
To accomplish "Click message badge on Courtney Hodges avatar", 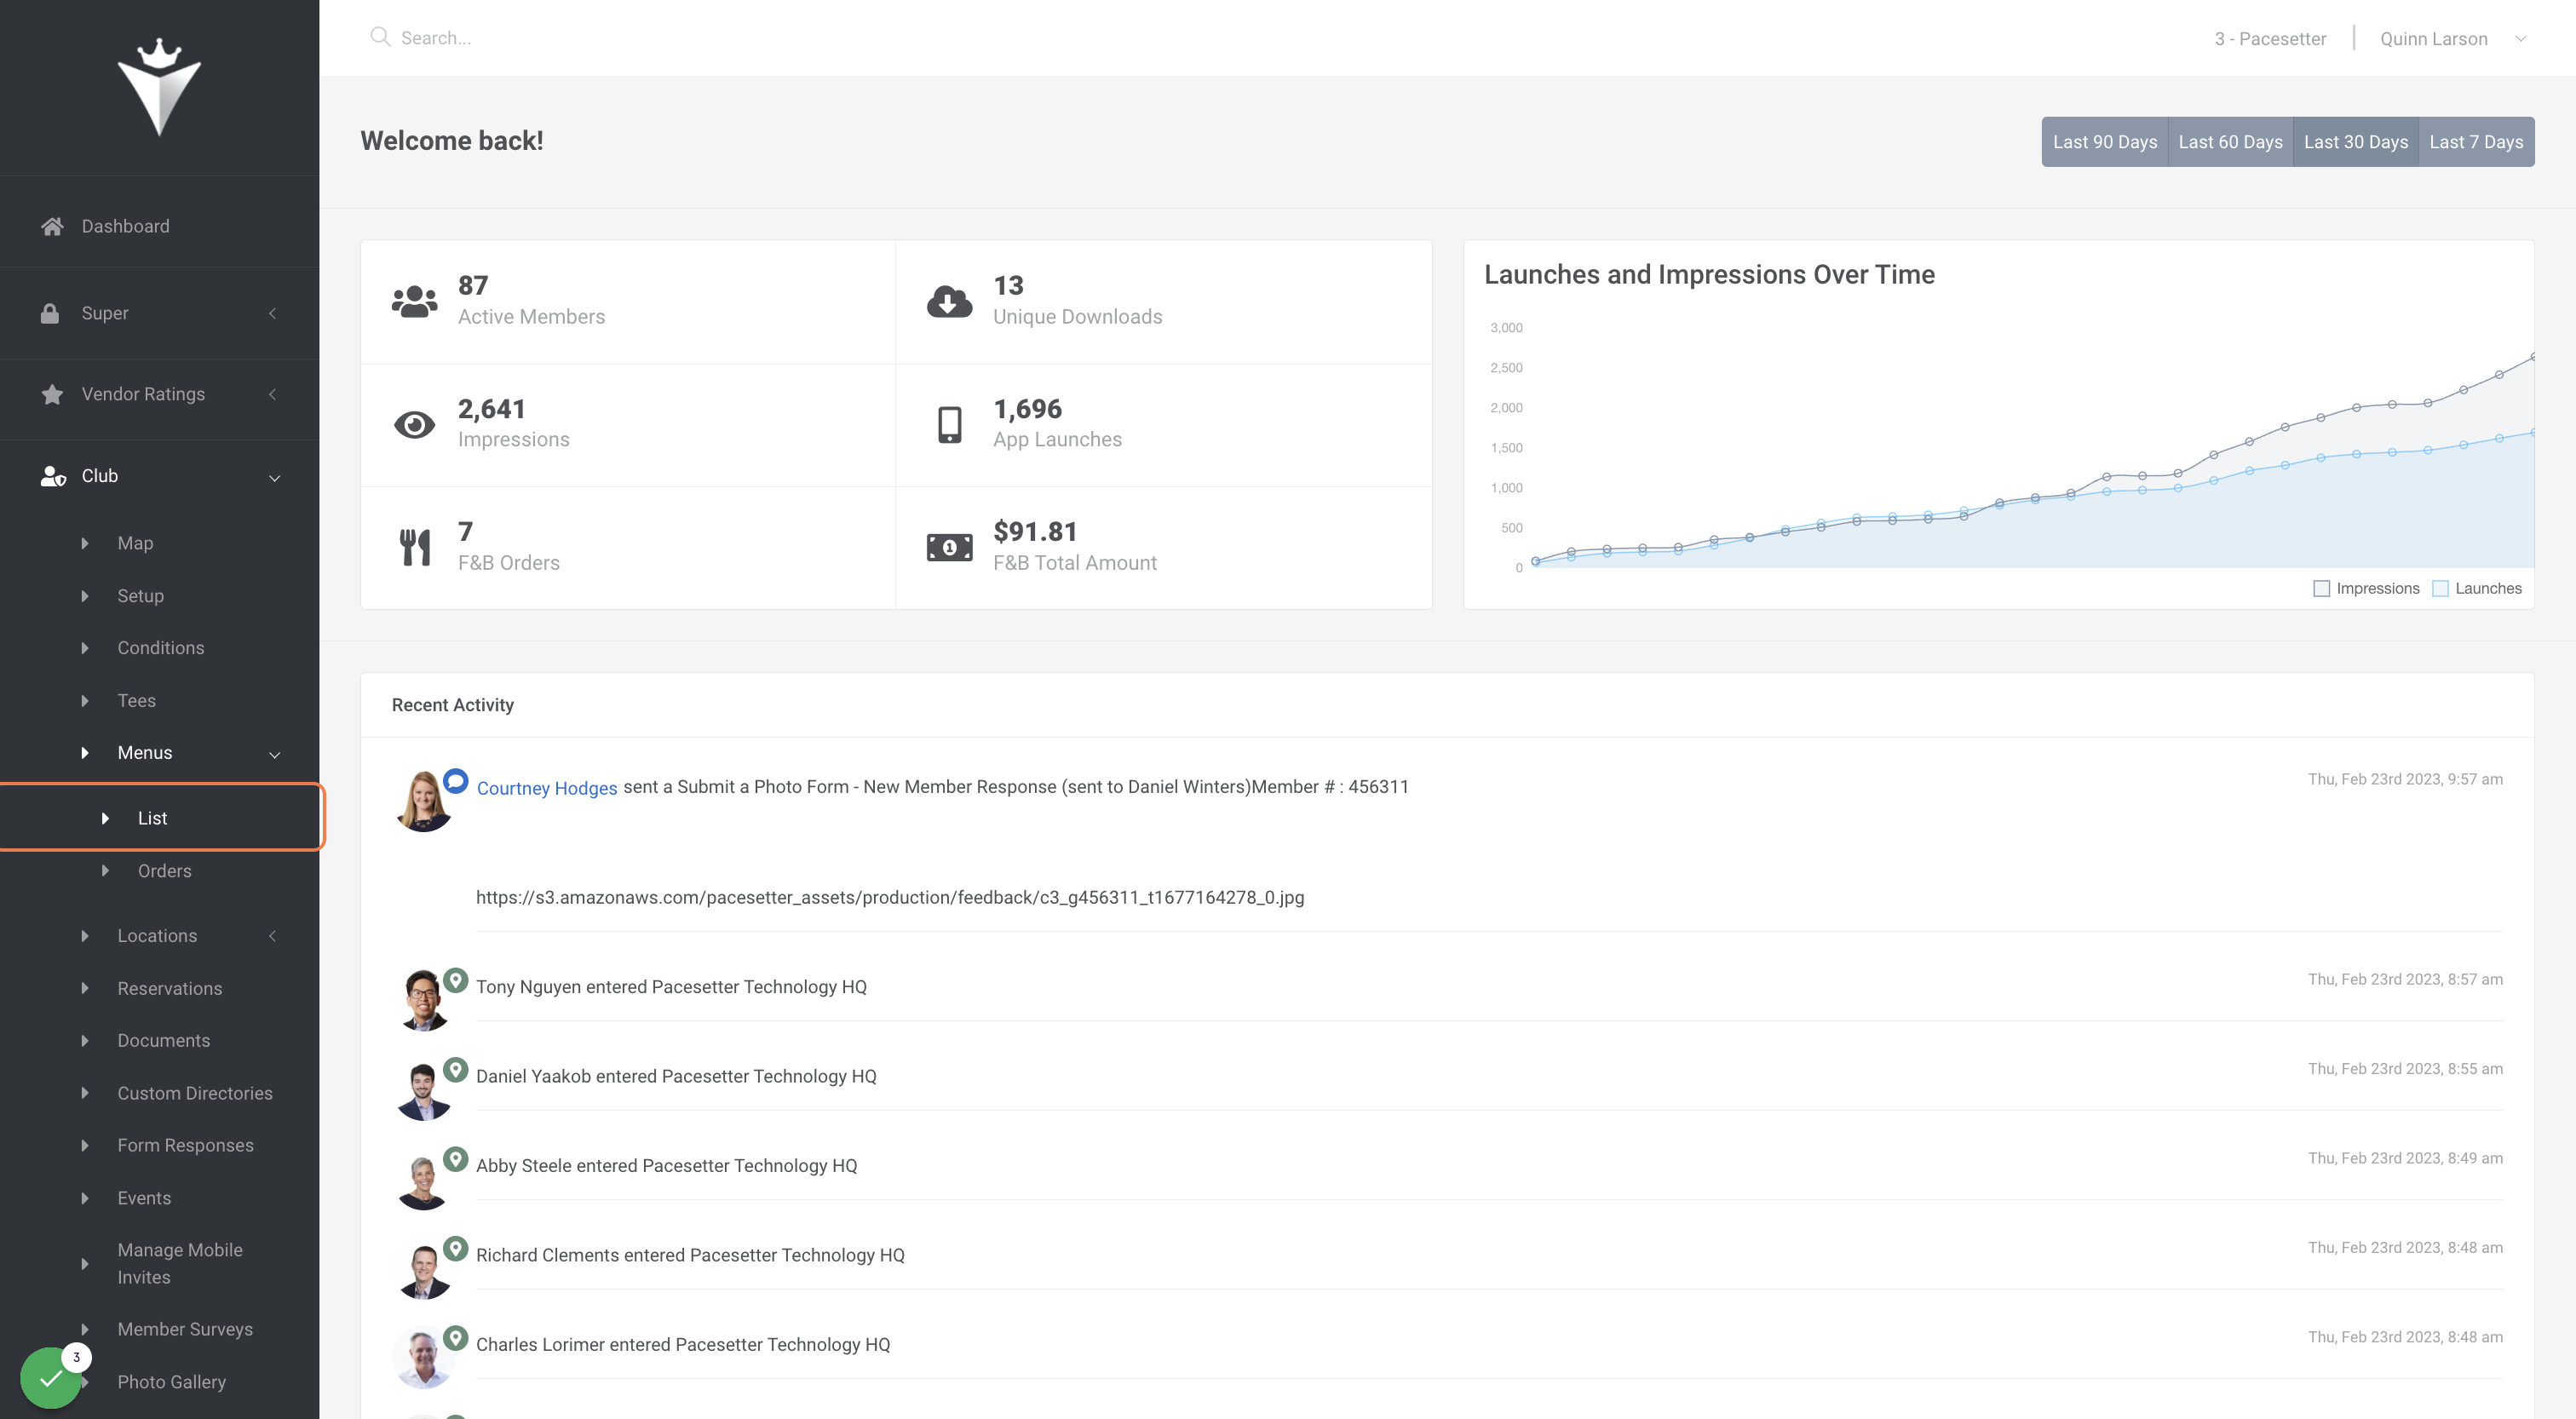I will point(456,781).
